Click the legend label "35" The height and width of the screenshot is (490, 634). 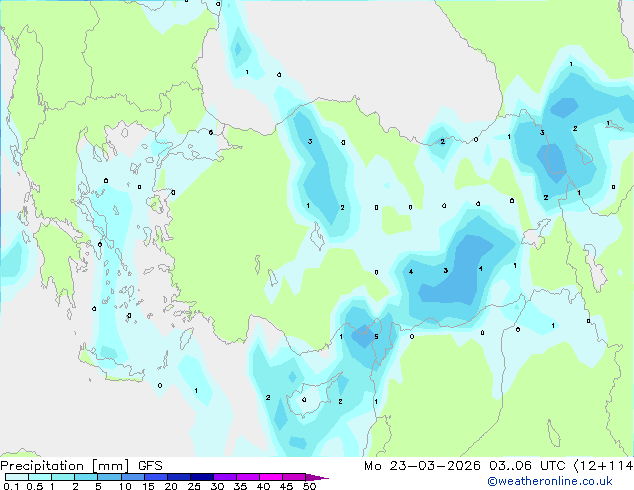pyautogui.click(x=240, y=486)
